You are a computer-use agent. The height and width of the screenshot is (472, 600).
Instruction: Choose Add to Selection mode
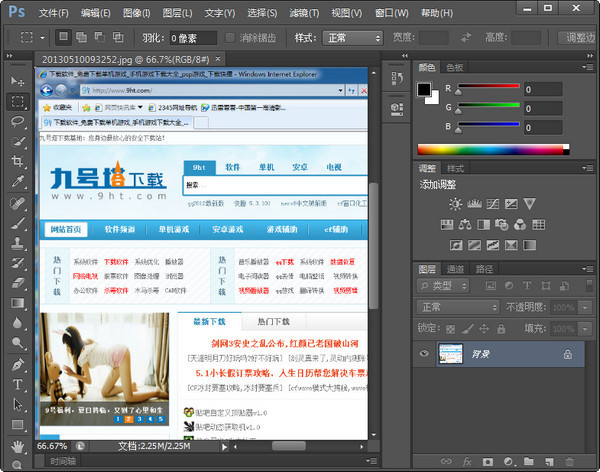tap(81, 37)
